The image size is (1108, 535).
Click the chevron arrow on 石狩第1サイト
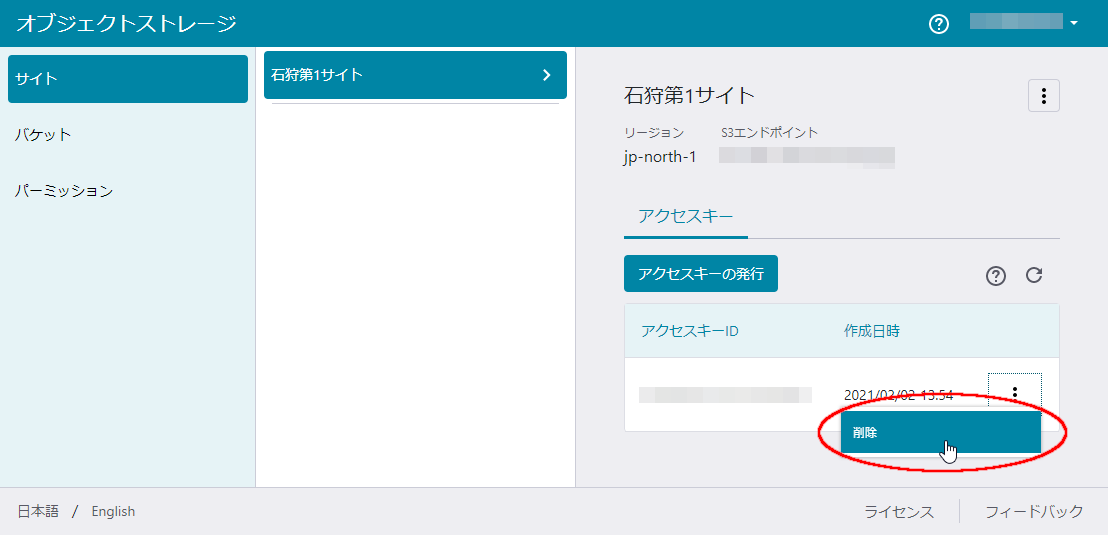pyautogui.click(x=546, y=75)
